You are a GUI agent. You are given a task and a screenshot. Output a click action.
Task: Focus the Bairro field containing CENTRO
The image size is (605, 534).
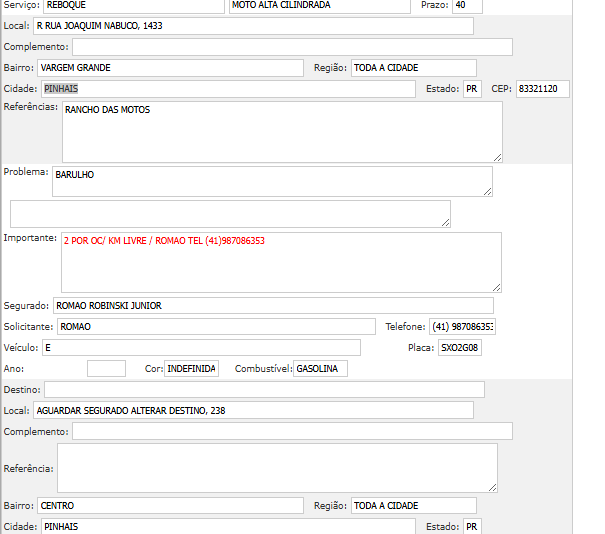tap(169, 506)
